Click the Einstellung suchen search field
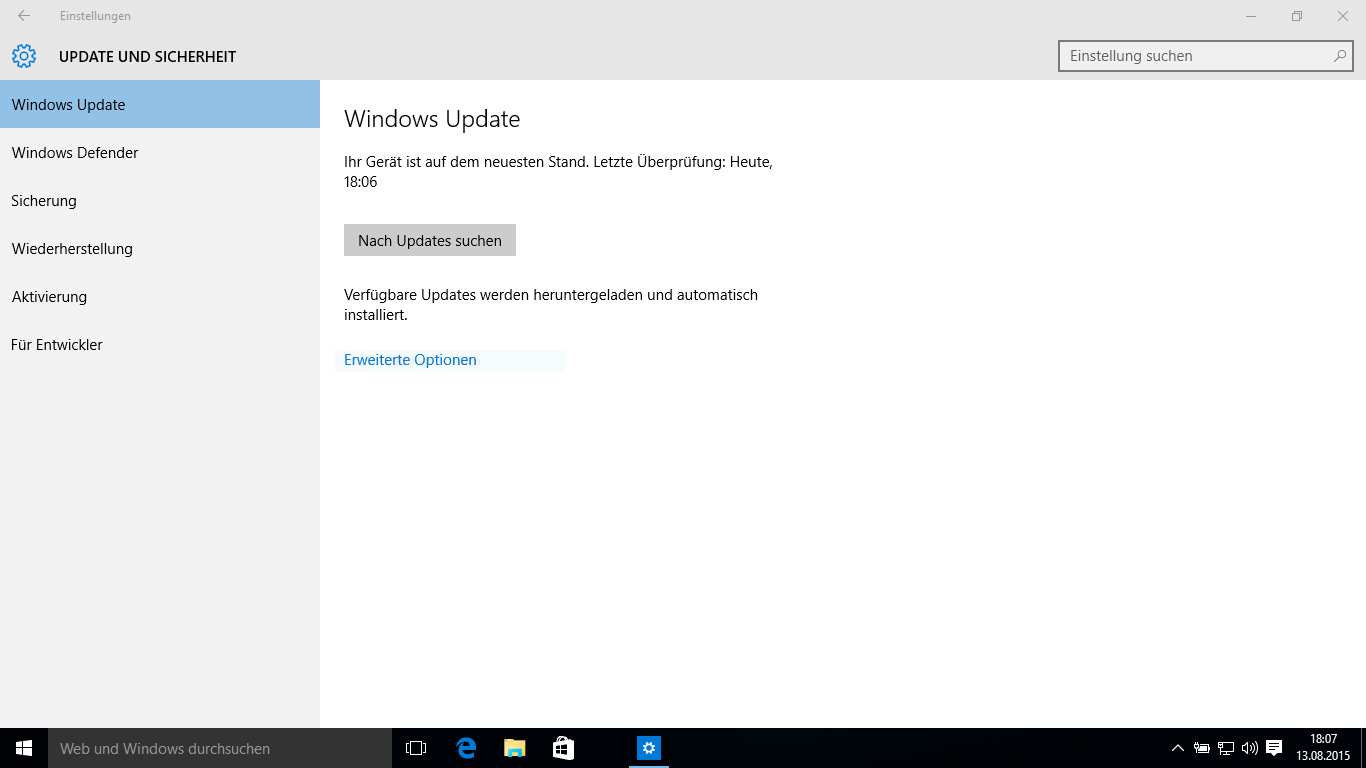 click(1195, 56)
